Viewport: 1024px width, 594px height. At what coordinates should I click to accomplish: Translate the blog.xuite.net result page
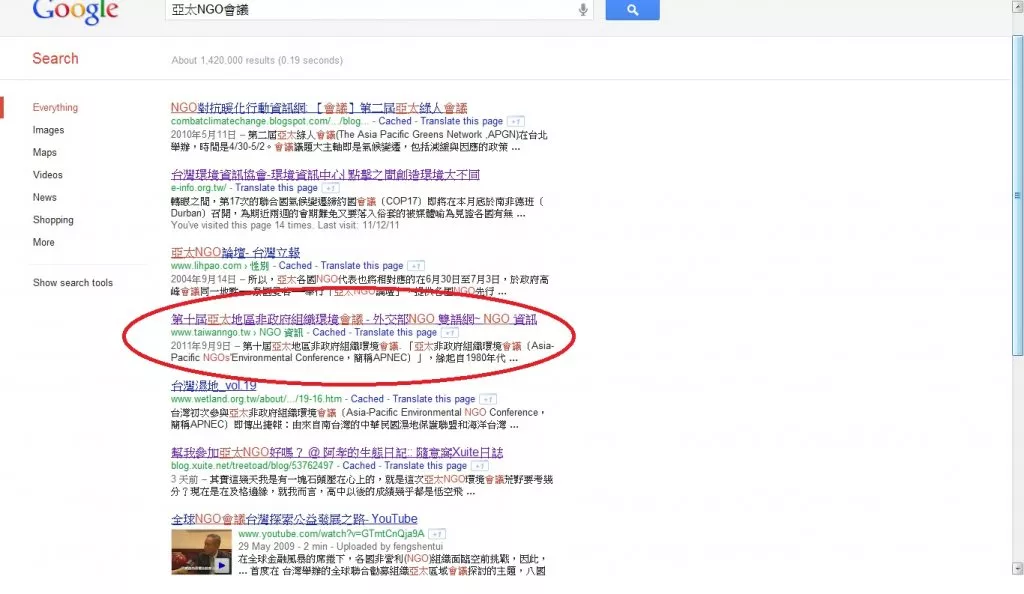point(426,465)
